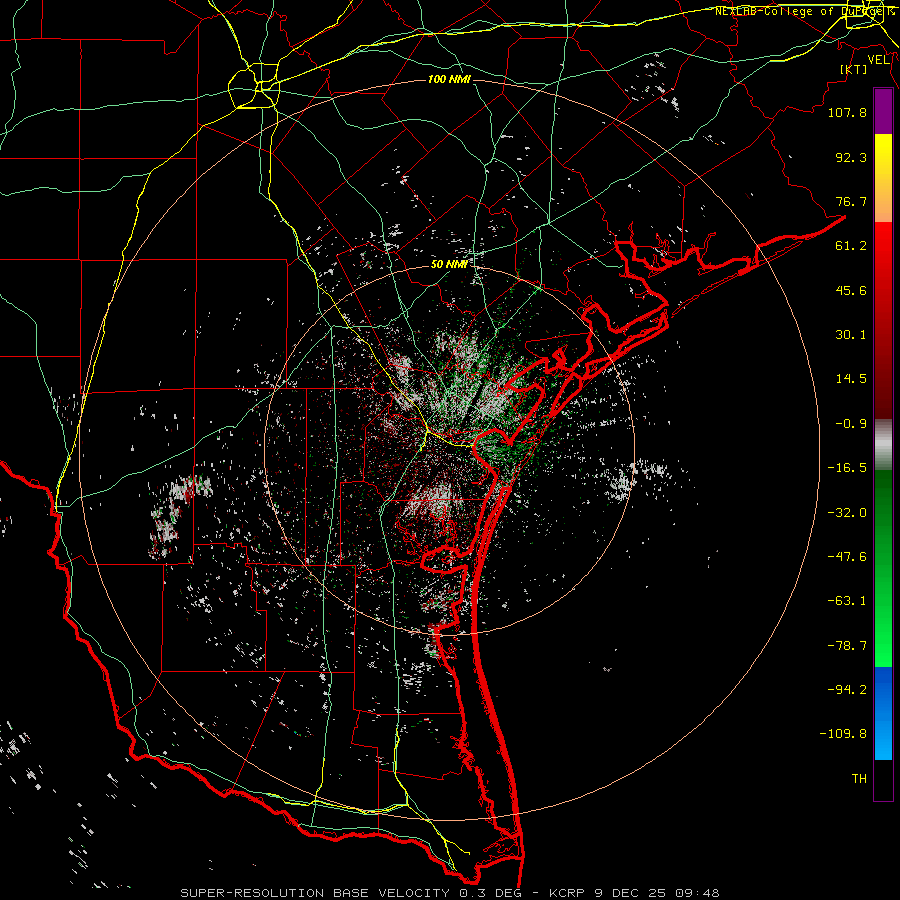Click the 14.5 legend value
The height and width of the screenshot is (900, 900).
(851, 379)
